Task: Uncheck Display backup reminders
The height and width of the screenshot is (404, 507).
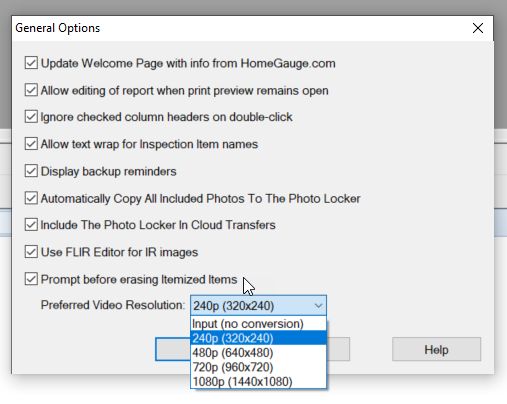Action: pyautogui.click(x=31, y=171)
